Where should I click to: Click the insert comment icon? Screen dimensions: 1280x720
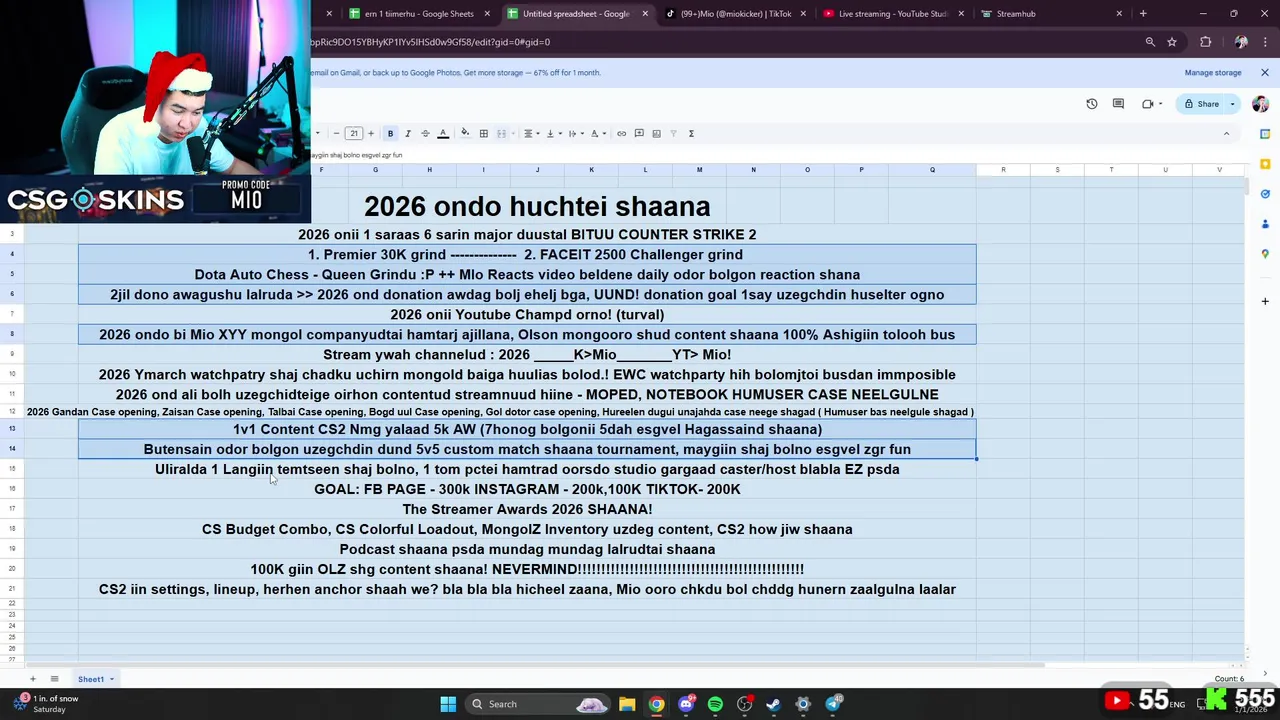point(639,133)
